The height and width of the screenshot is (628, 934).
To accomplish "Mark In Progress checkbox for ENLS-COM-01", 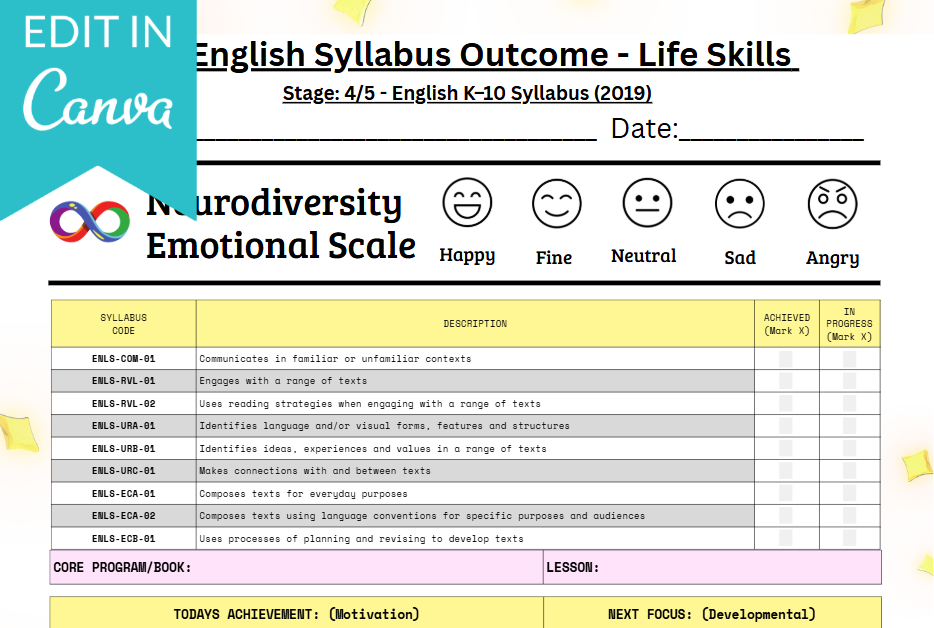I will (x=849, y=359).
